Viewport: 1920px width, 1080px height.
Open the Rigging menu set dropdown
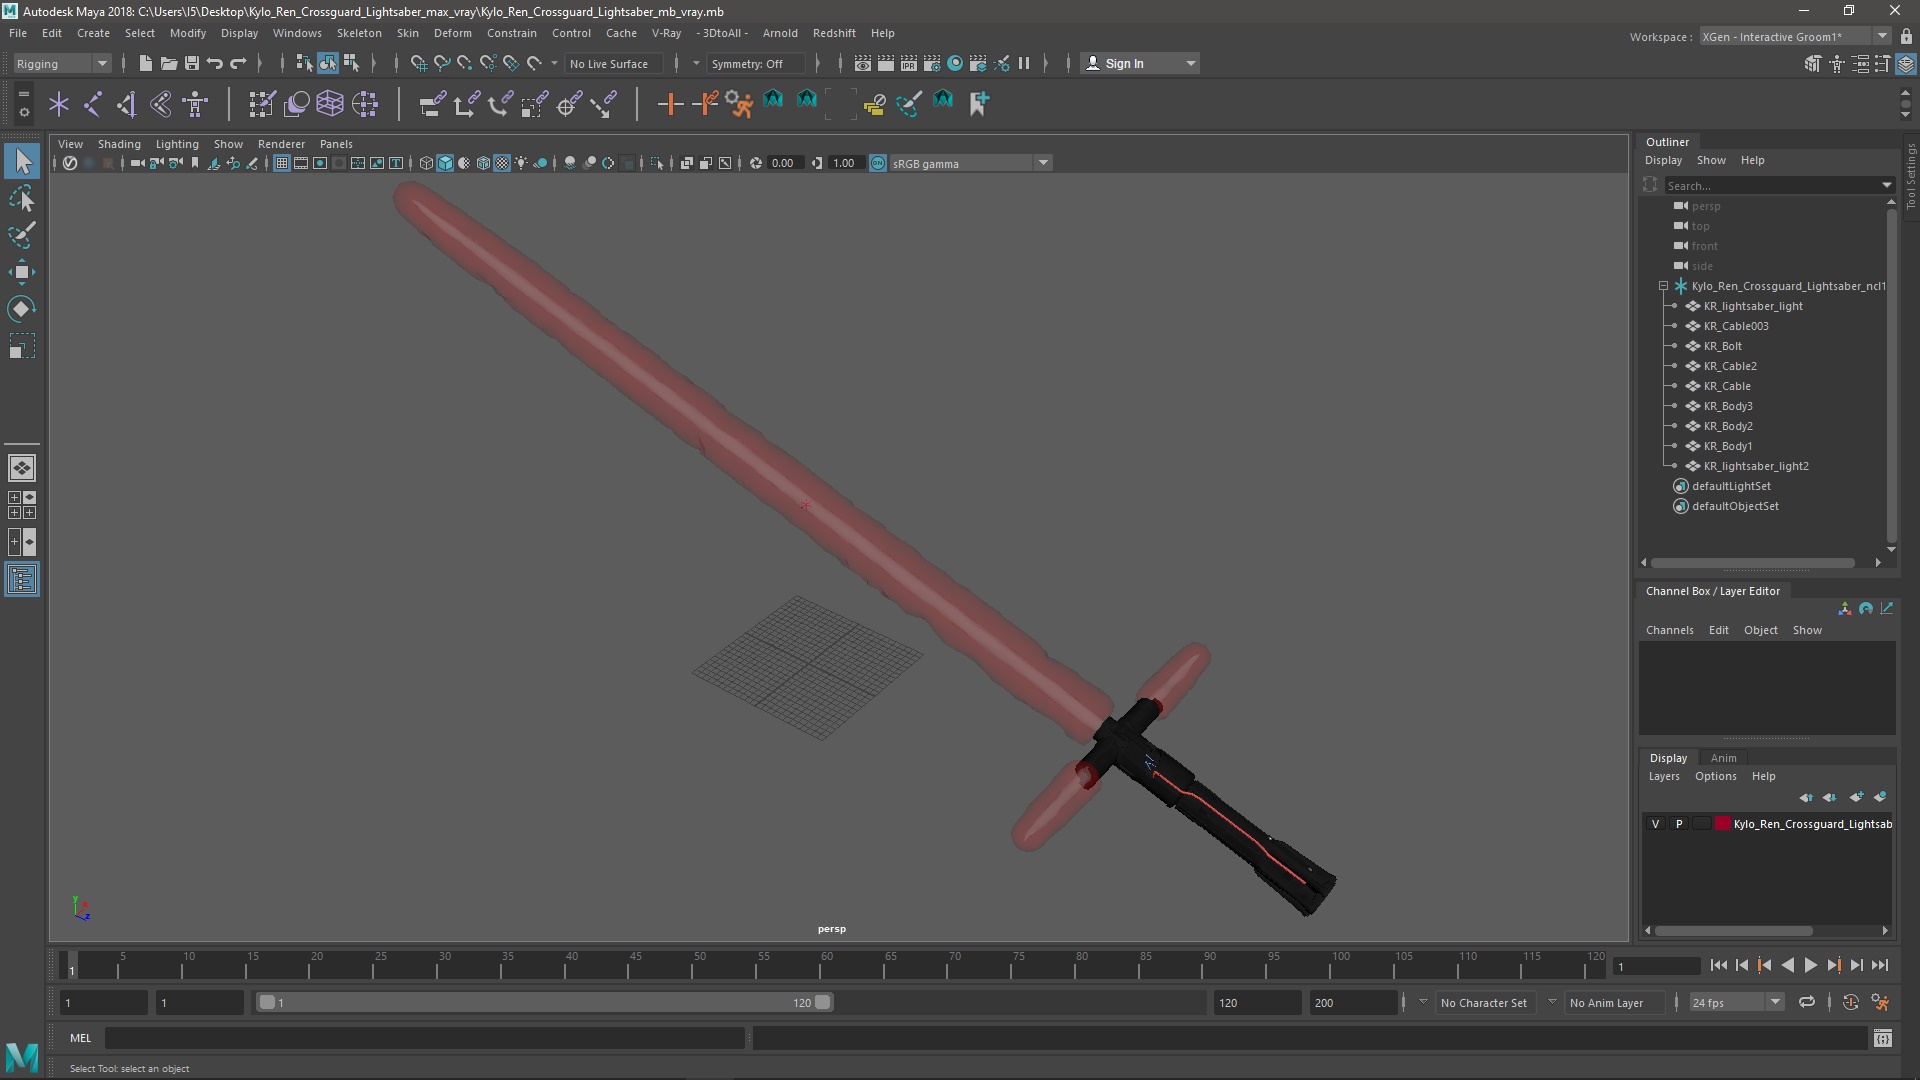tap(62, 63)
